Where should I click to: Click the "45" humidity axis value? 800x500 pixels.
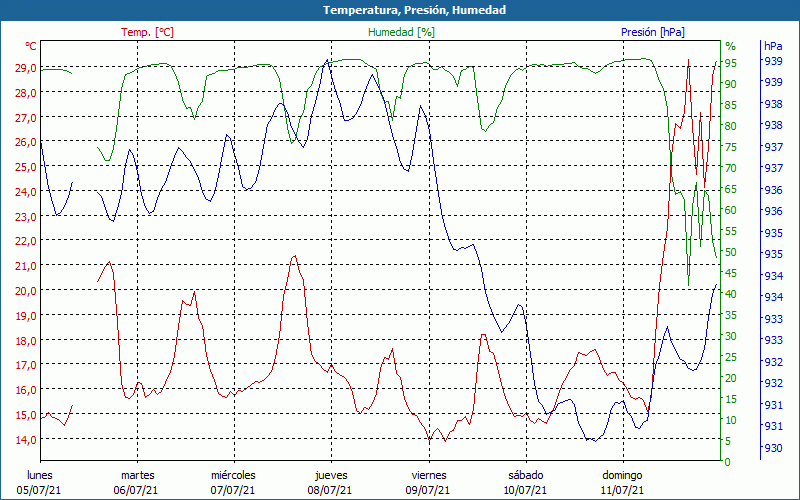[731, 273]
